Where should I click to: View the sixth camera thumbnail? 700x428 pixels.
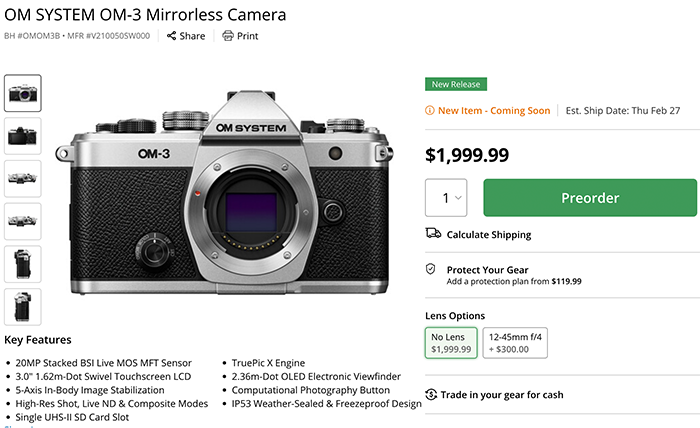click(x=23, y=306)
